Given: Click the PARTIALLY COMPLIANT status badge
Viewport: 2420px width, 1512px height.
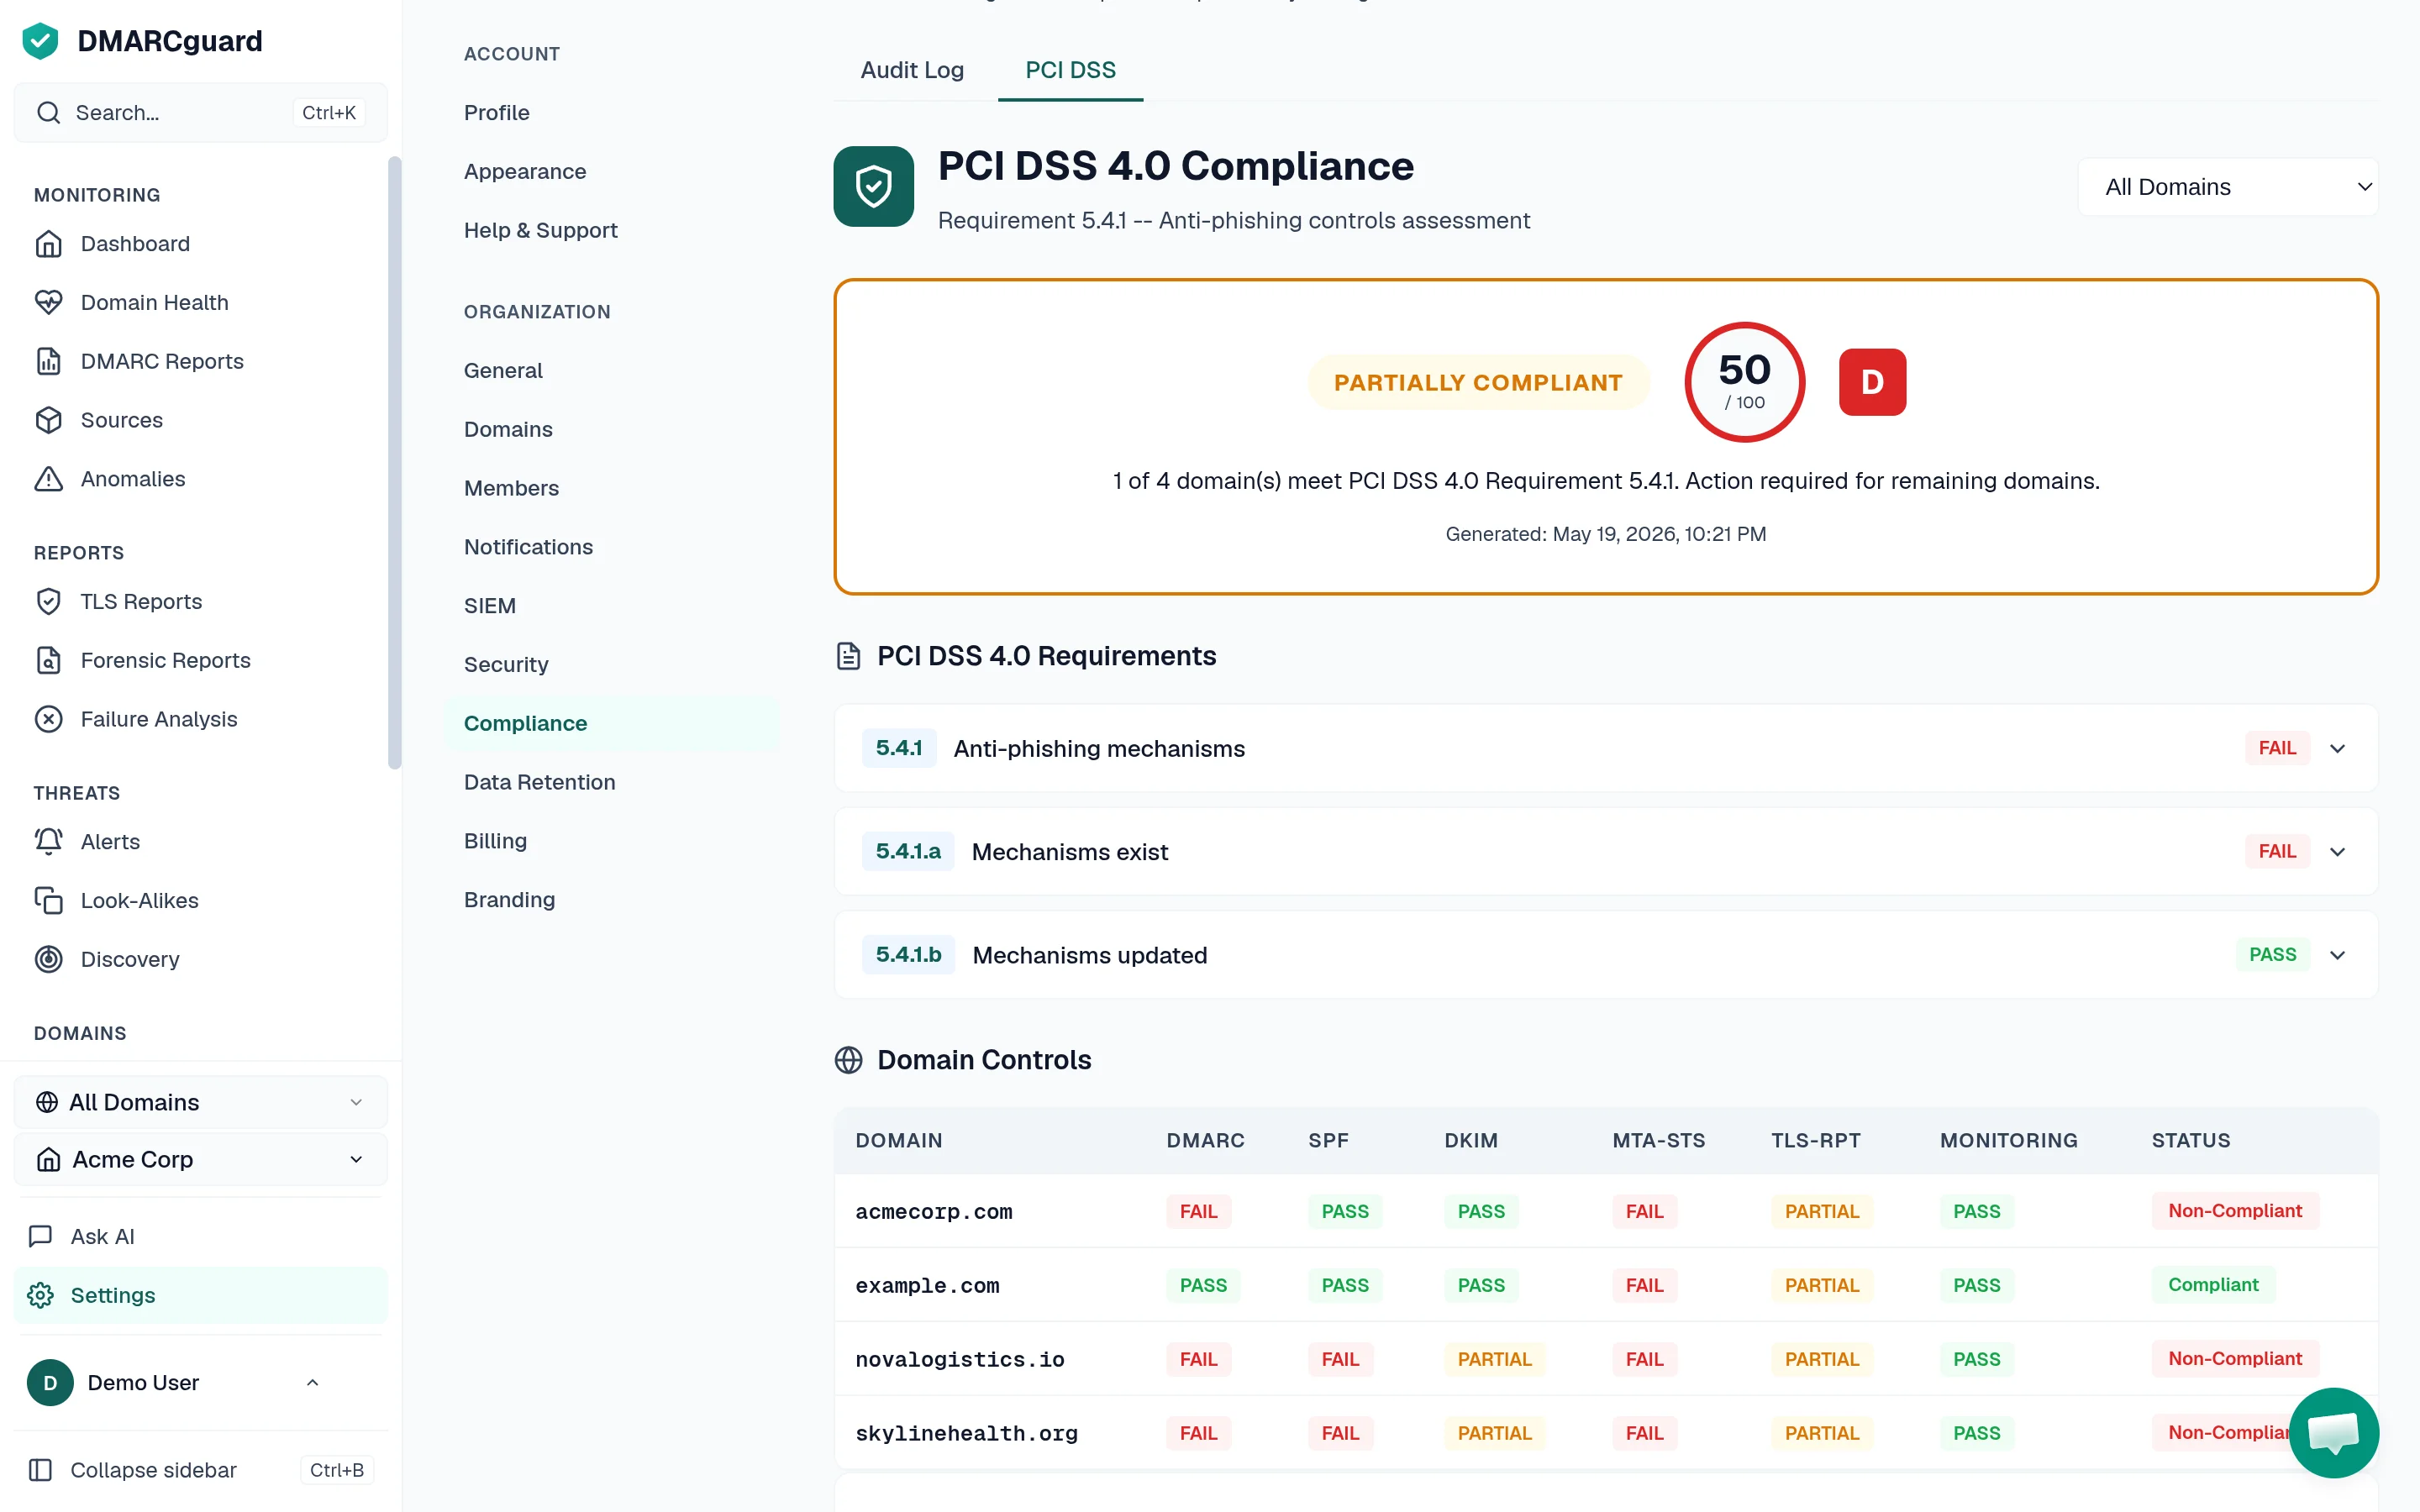Looking at the screenshot, I should (x=1478, y=382).
